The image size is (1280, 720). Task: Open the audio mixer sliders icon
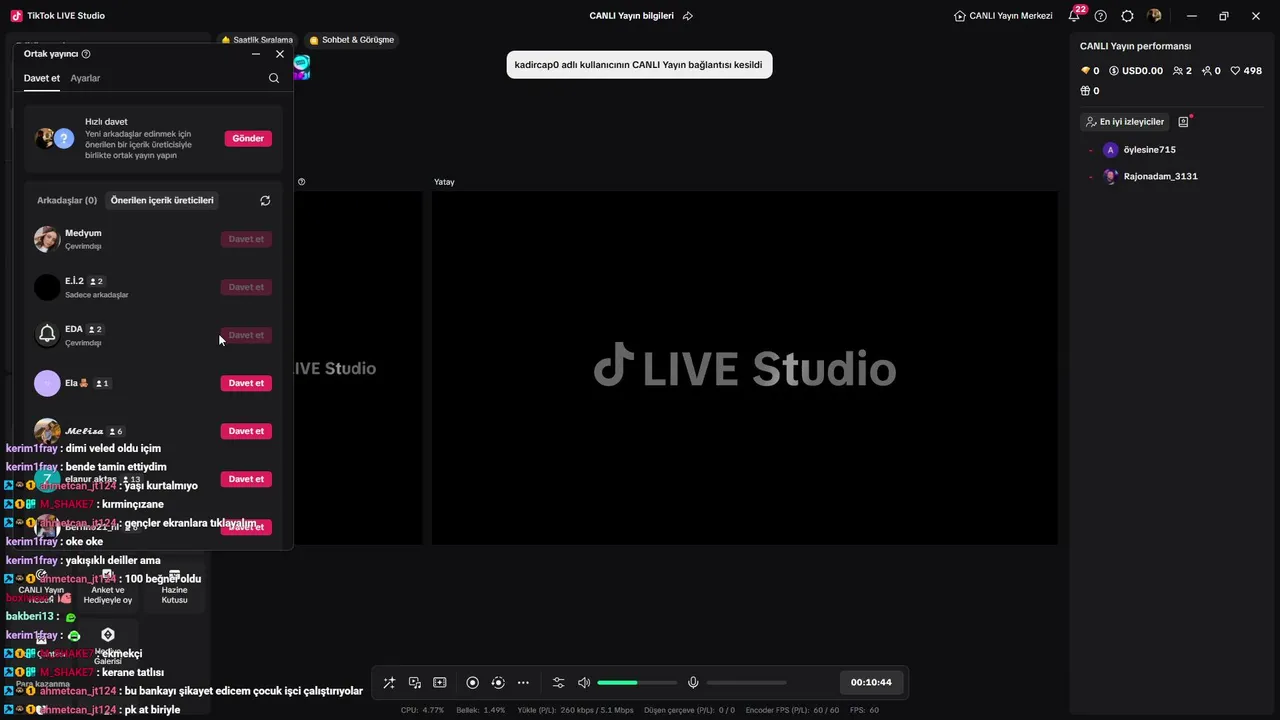558,682
